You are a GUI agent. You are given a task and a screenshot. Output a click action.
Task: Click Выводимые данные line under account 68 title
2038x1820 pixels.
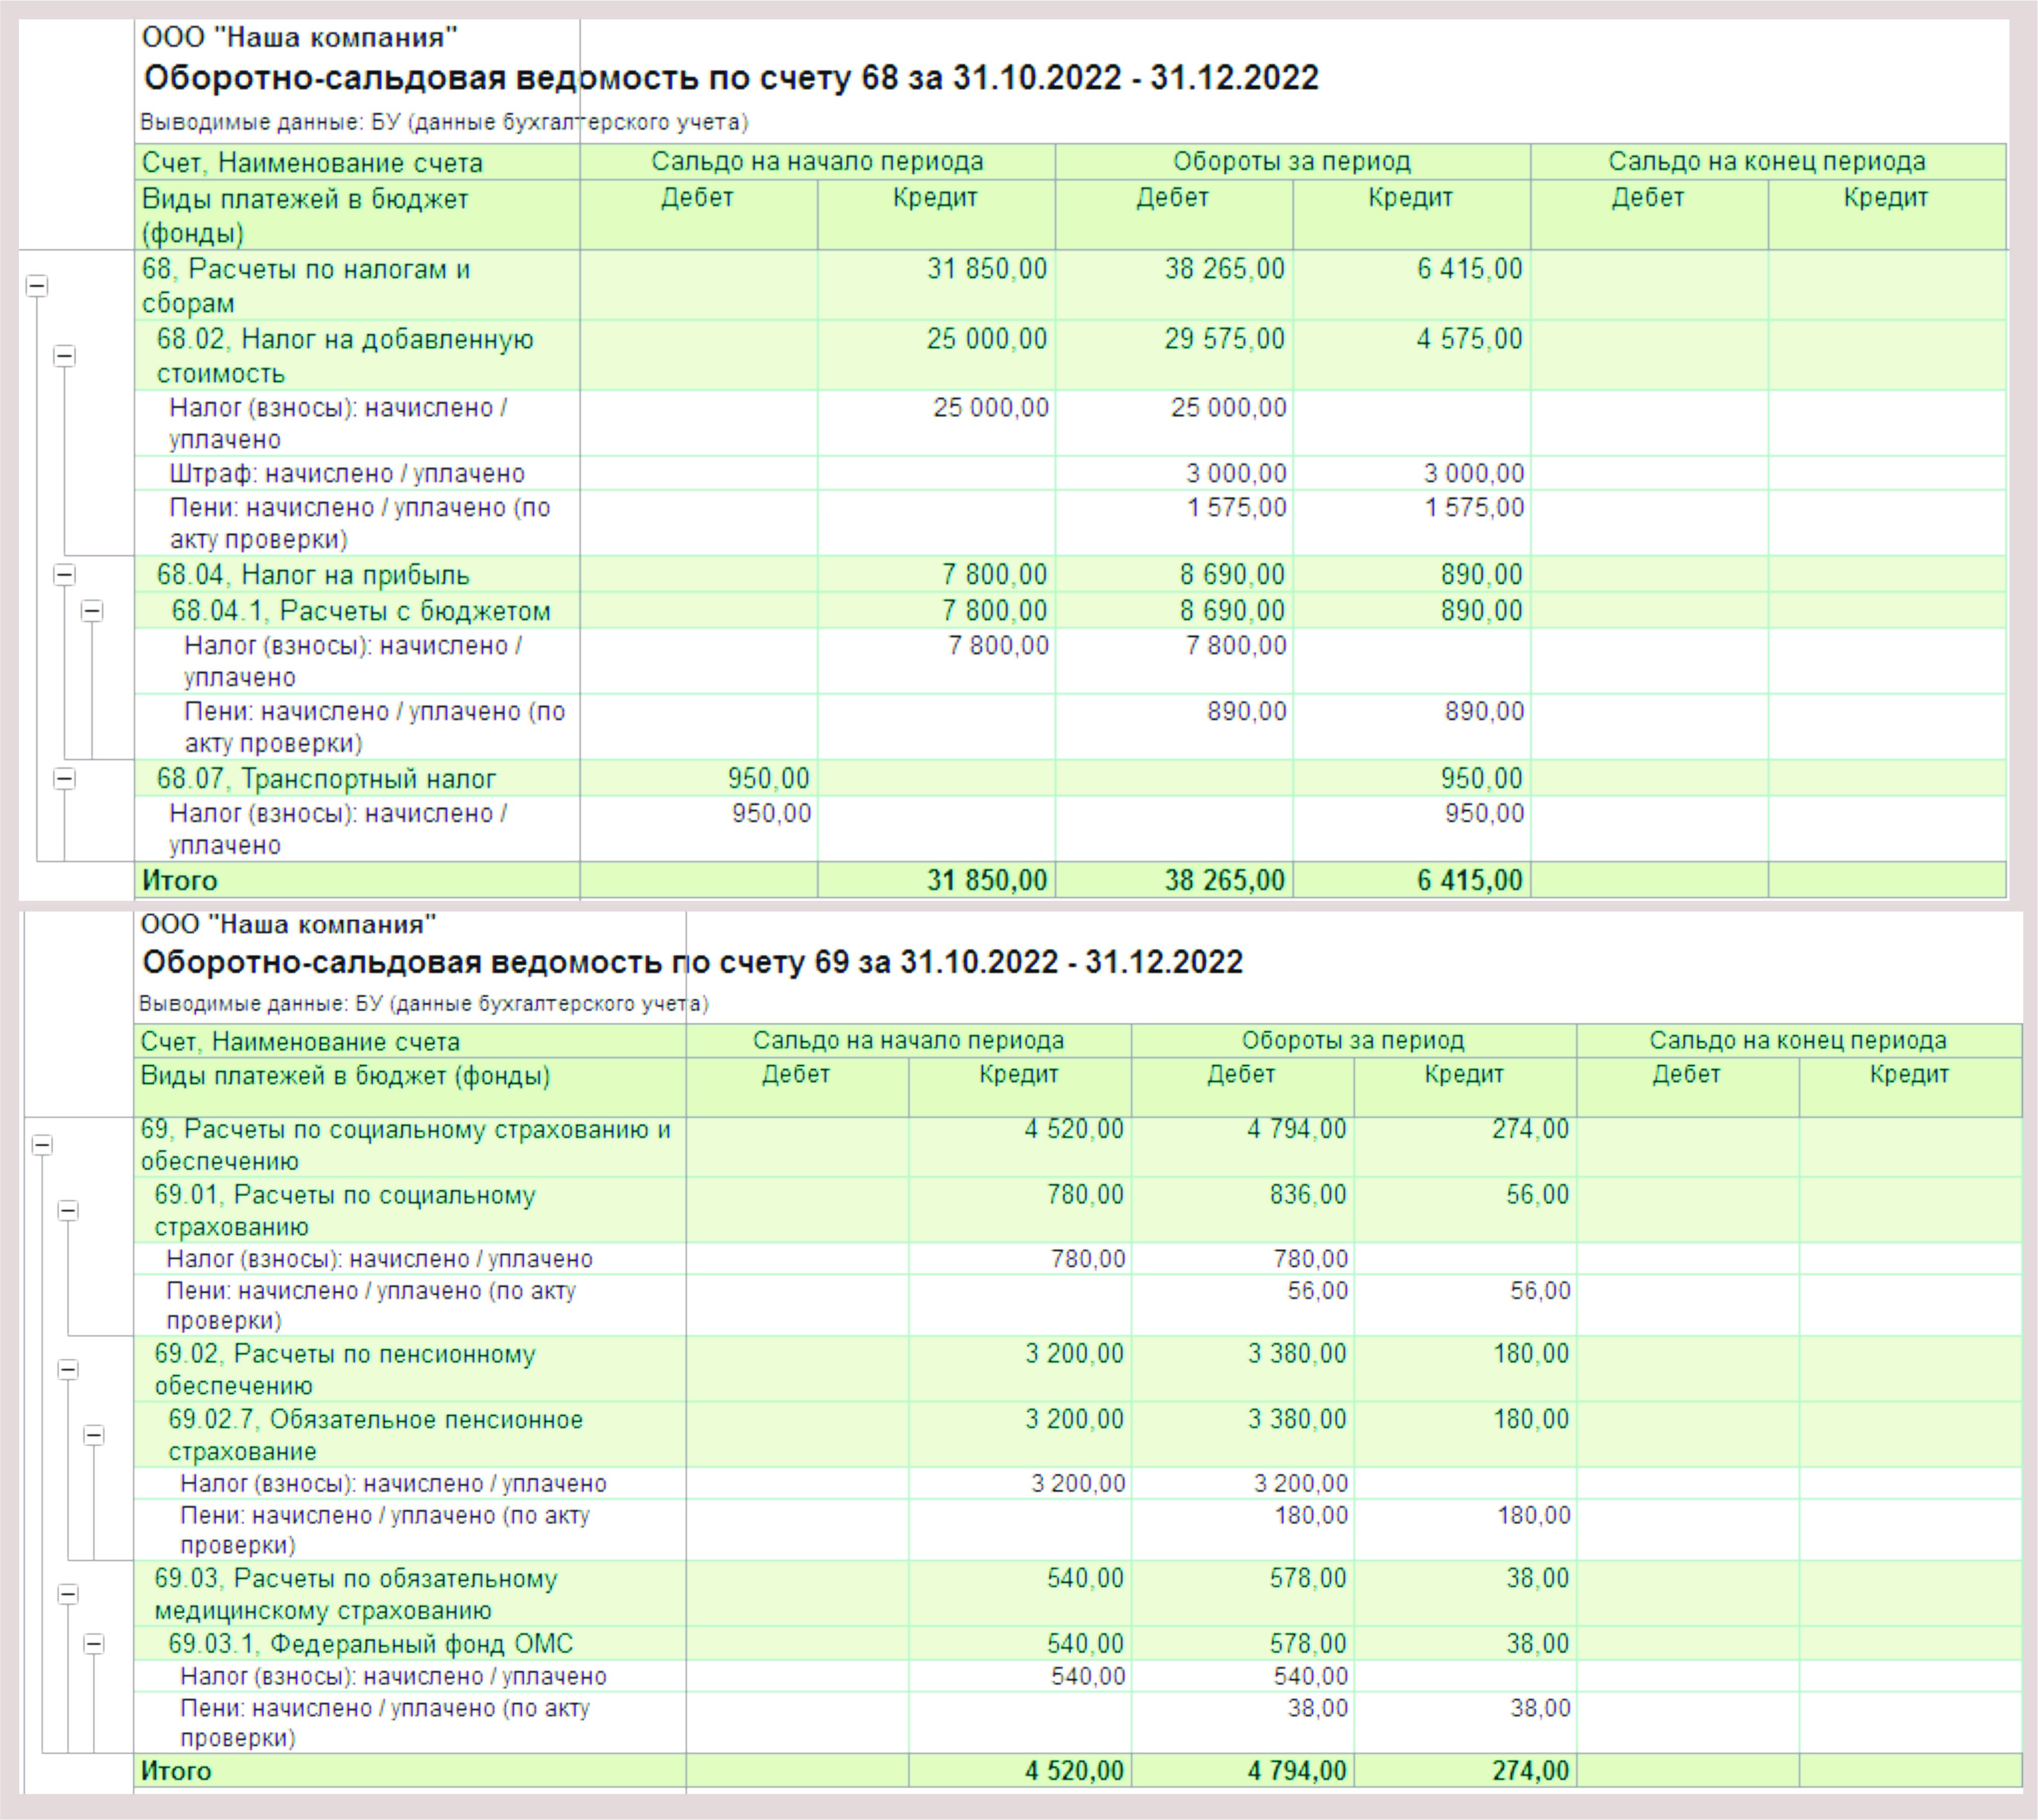444,123
